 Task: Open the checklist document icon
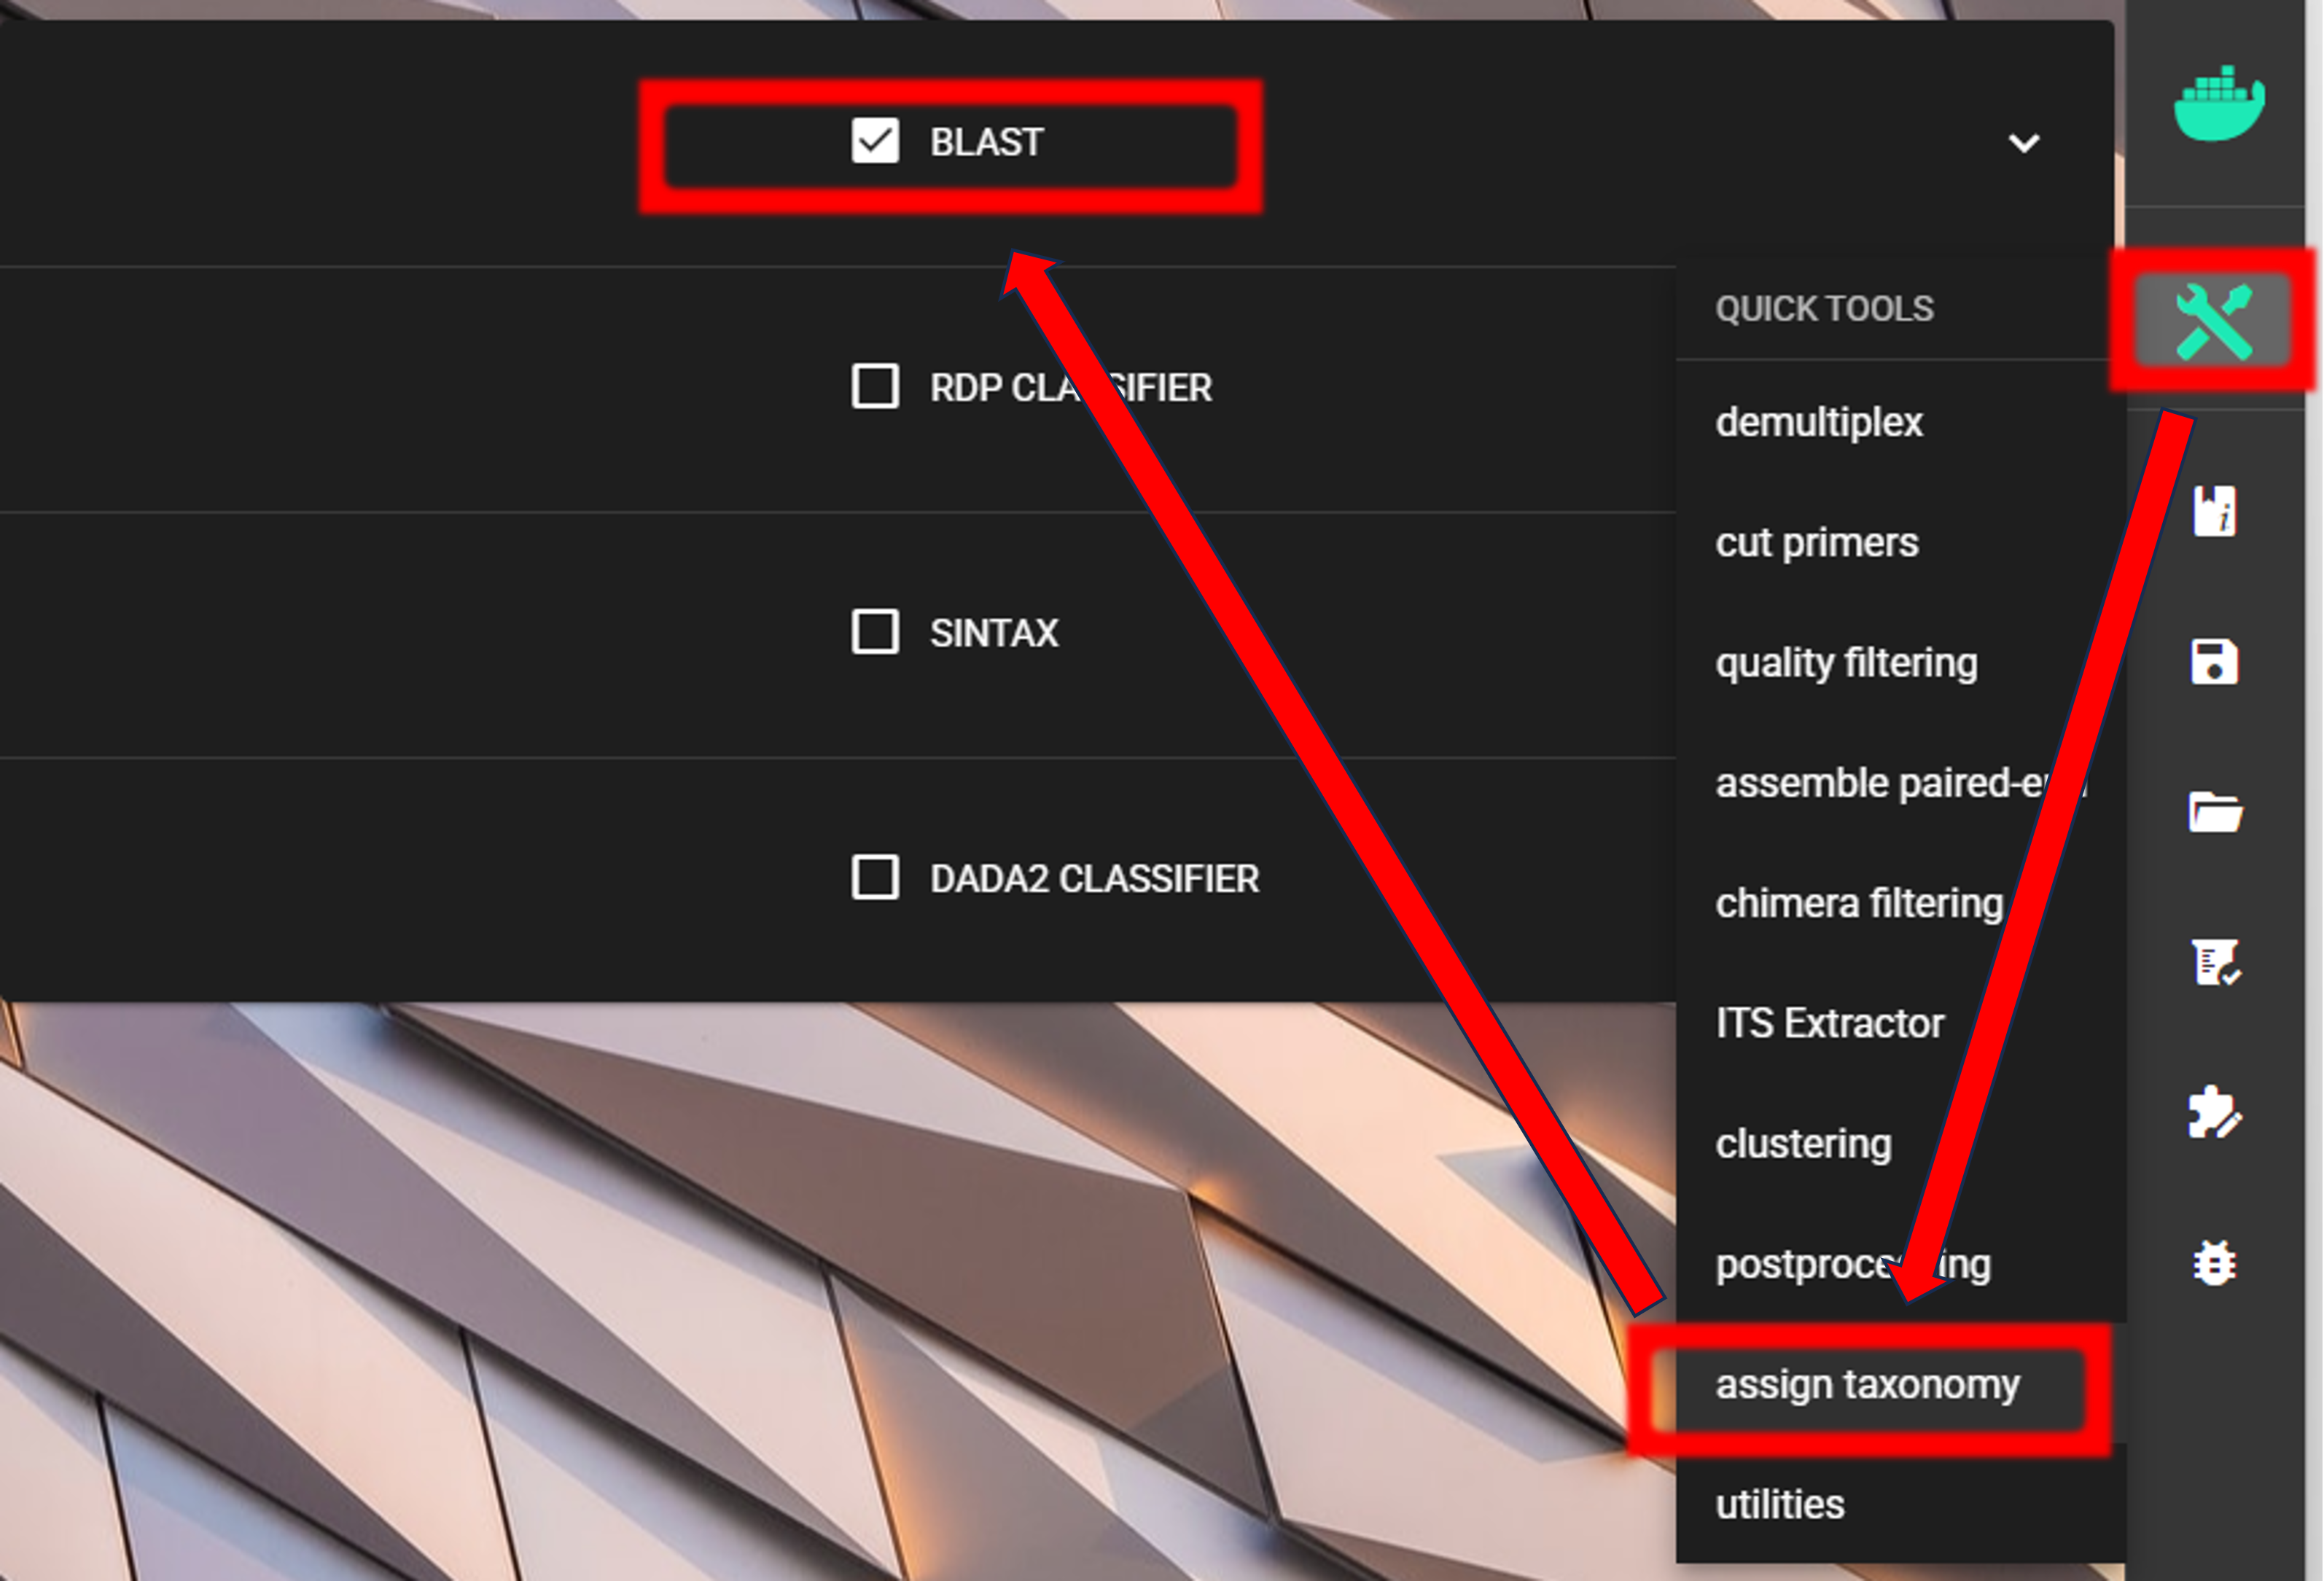[x=2215, y=963]
